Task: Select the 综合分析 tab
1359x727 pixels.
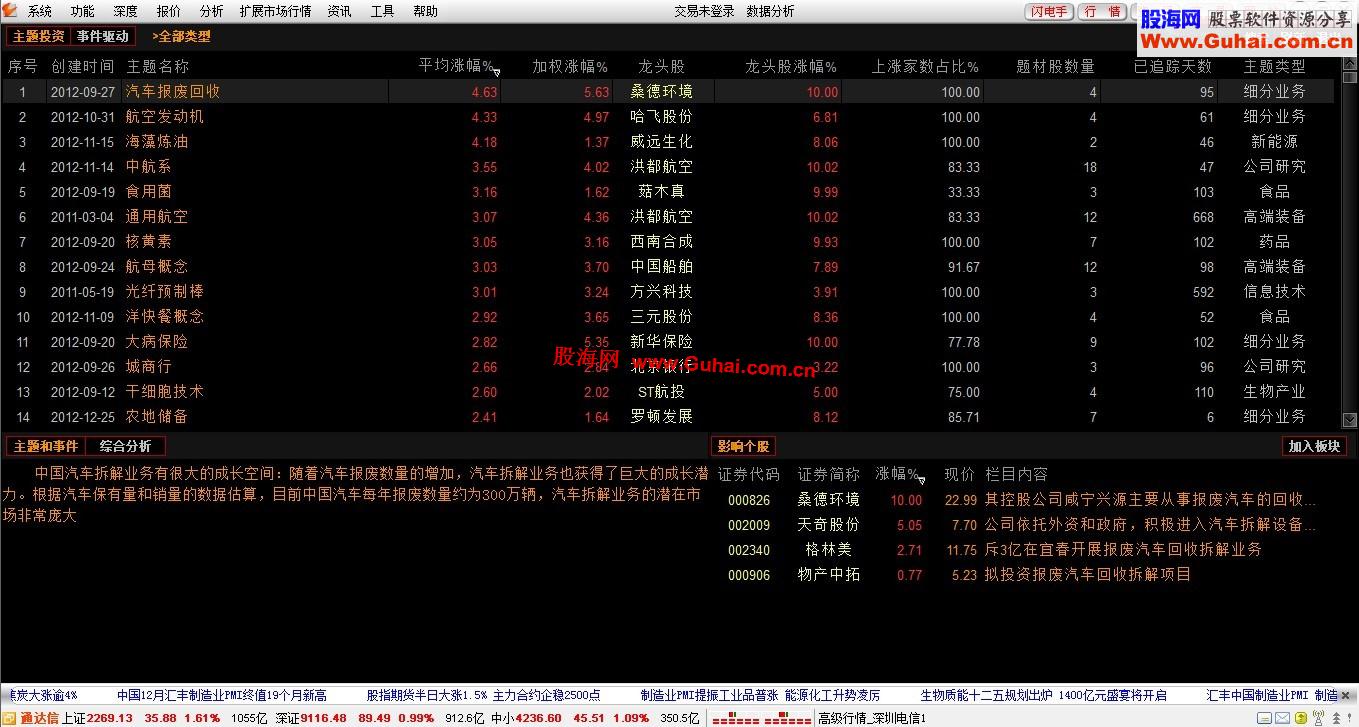Action: [x=125, y=446]
